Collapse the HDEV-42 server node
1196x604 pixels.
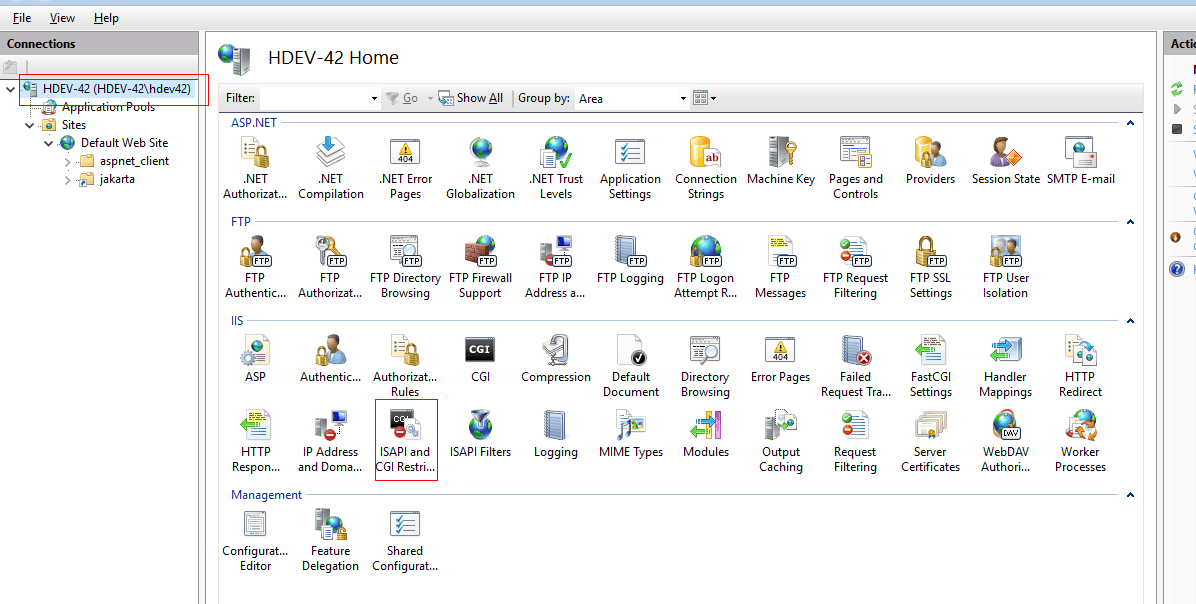pos(10,89)
